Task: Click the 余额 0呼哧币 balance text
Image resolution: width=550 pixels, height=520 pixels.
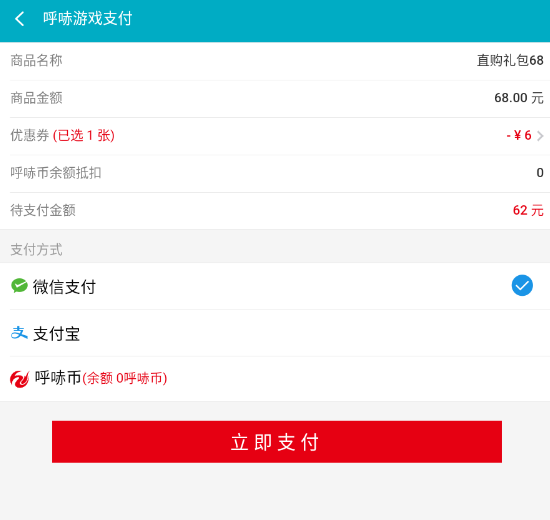Action: [125, 379]
